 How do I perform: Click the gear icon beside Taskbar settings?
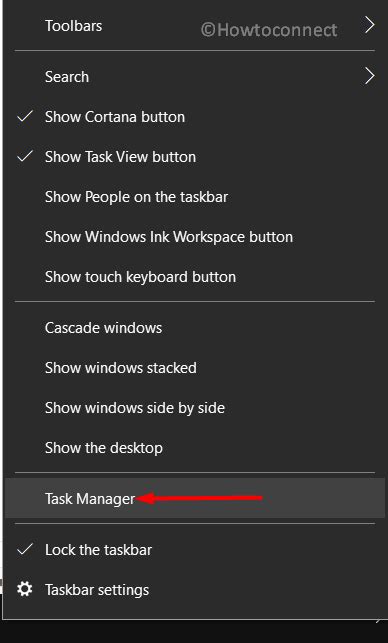click(x=25, y=590)
